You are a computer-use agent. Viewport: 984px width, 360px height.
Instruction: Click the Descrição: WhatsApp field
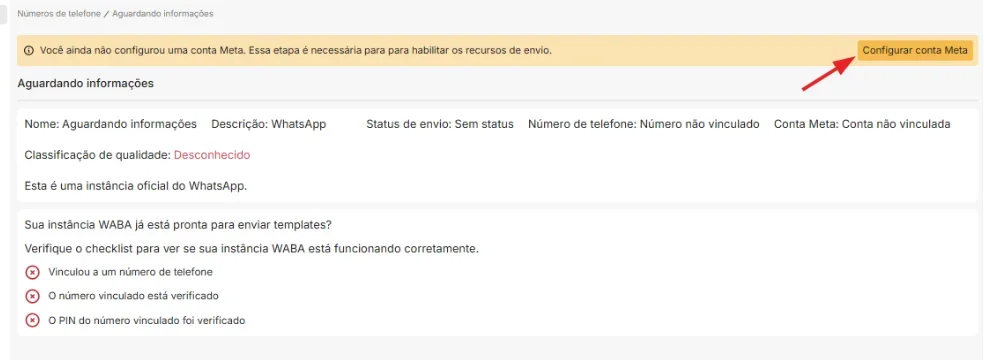tap(269, 124)
